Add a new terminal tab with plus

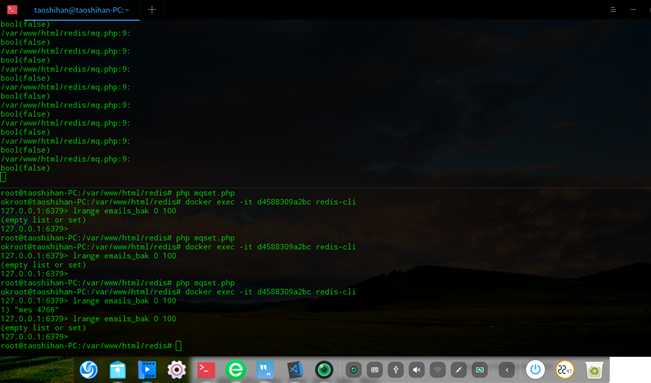(x=152, y=10)
